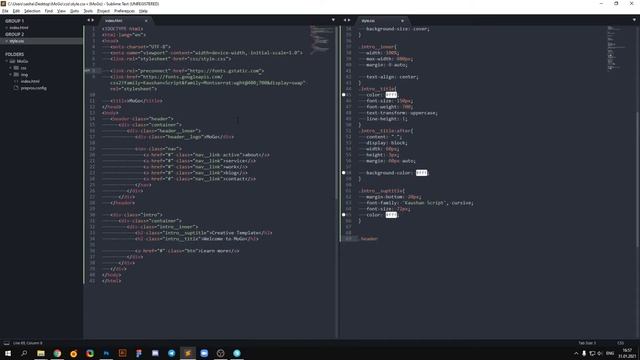The height and width of the screenshot is (360, 640).
Task: Open Windows taskbar search
Action: click(24, 353)
